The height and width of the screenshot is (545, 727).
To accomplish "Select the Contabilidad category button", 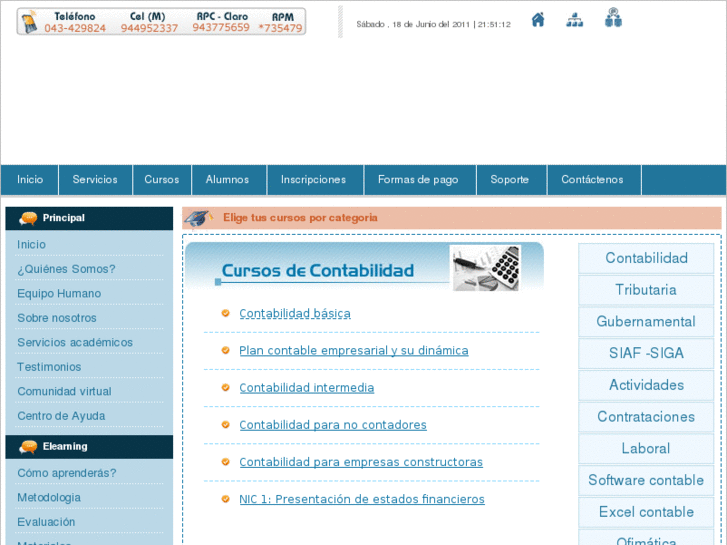I will [x=646, y=258].
